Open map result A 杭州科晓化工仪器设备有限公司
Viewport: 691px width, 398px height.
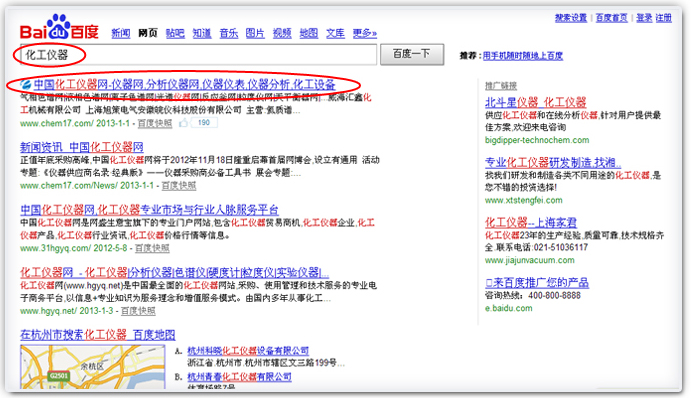pyautogui.click(x=248, y=351)
